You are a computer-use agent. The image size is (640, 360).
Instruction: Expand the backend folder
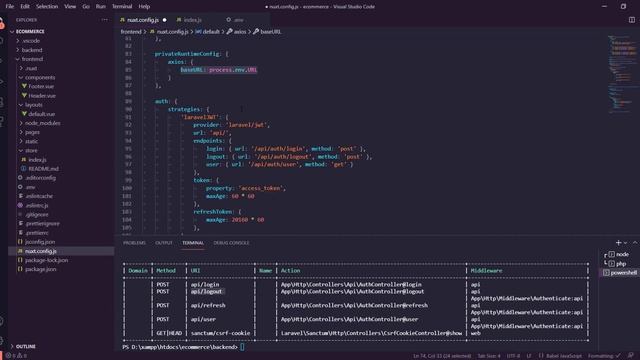coord(32,50)
